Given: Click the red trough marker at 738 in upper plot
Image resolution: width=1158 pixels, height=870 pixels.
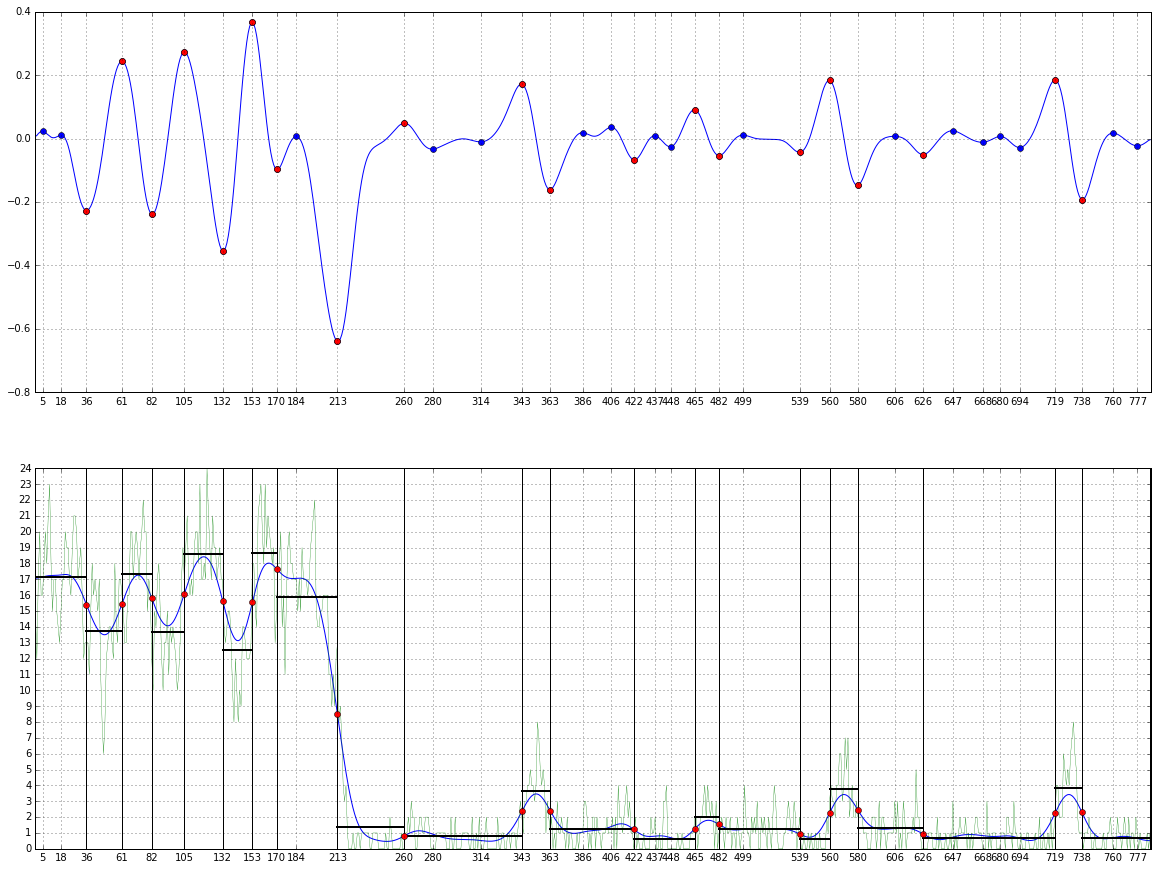Looking at the screenshot, I should click(x=1083, y=200).
